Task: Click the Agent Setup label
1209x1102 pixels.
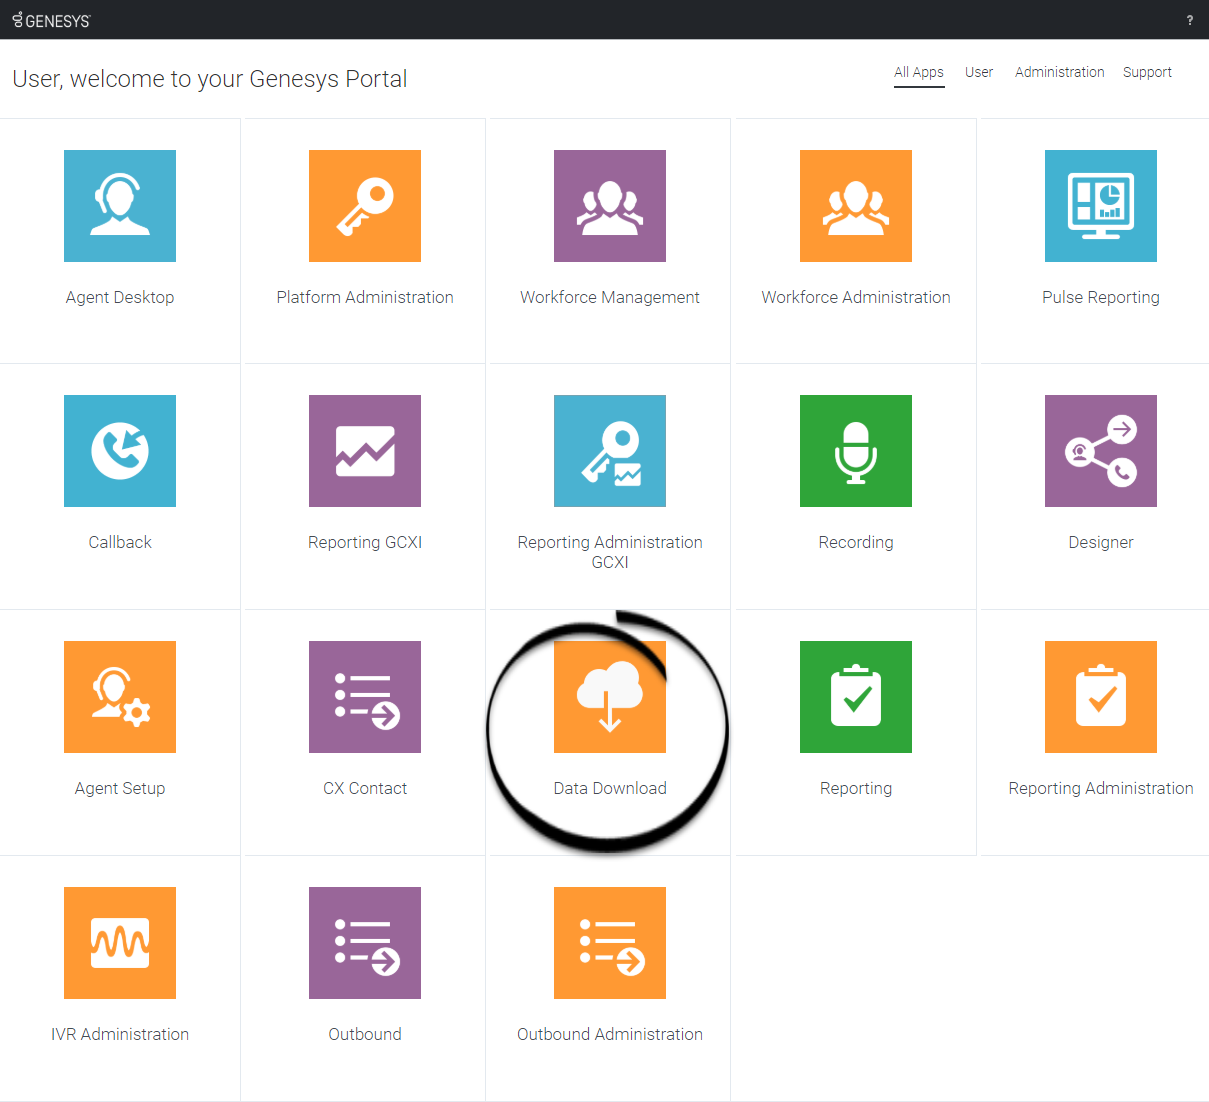Action: (x=120, y=788)
